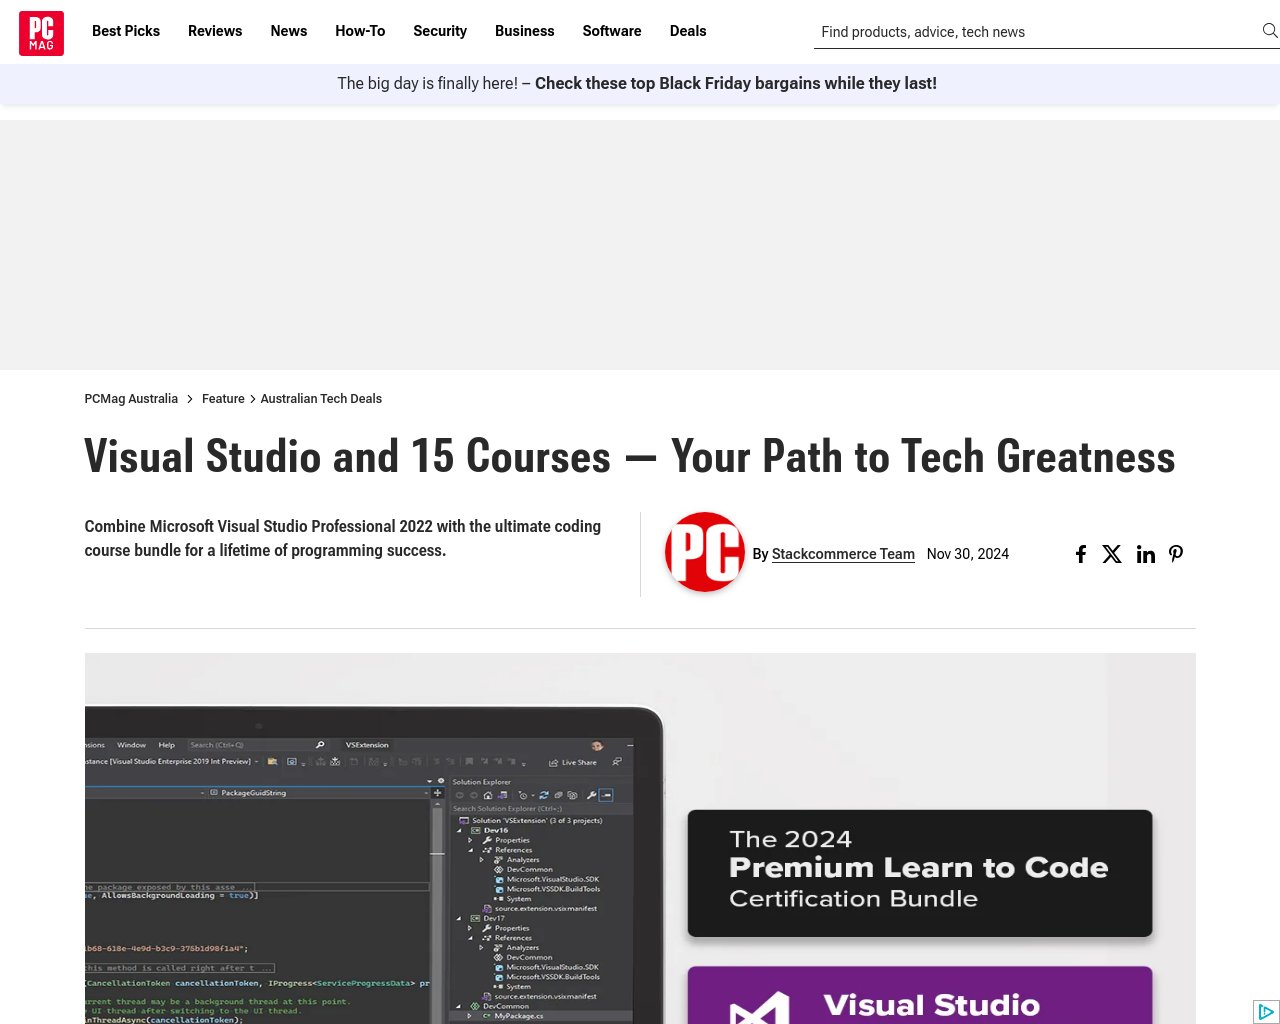Screen dimensions: 1280x1024
Task: Share the article on Facebook
Action: [x=1081, y=554]
